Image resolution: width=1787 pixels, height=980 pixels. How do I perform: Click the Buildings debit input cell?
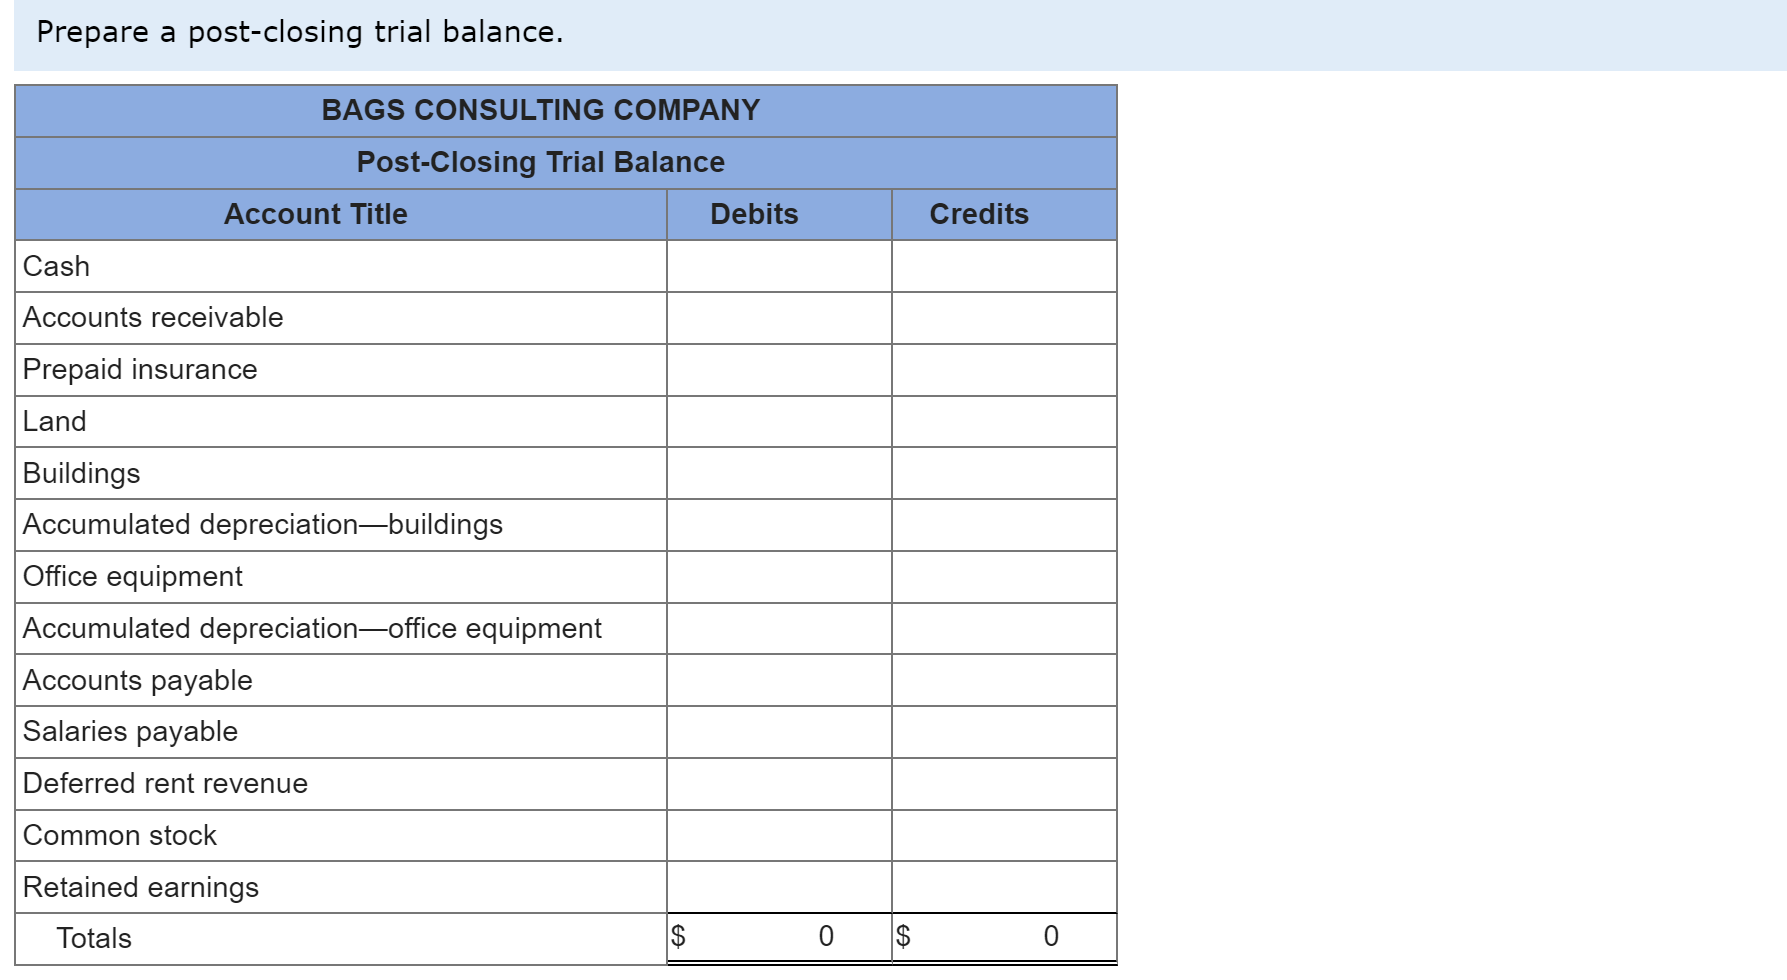point(778,473)
